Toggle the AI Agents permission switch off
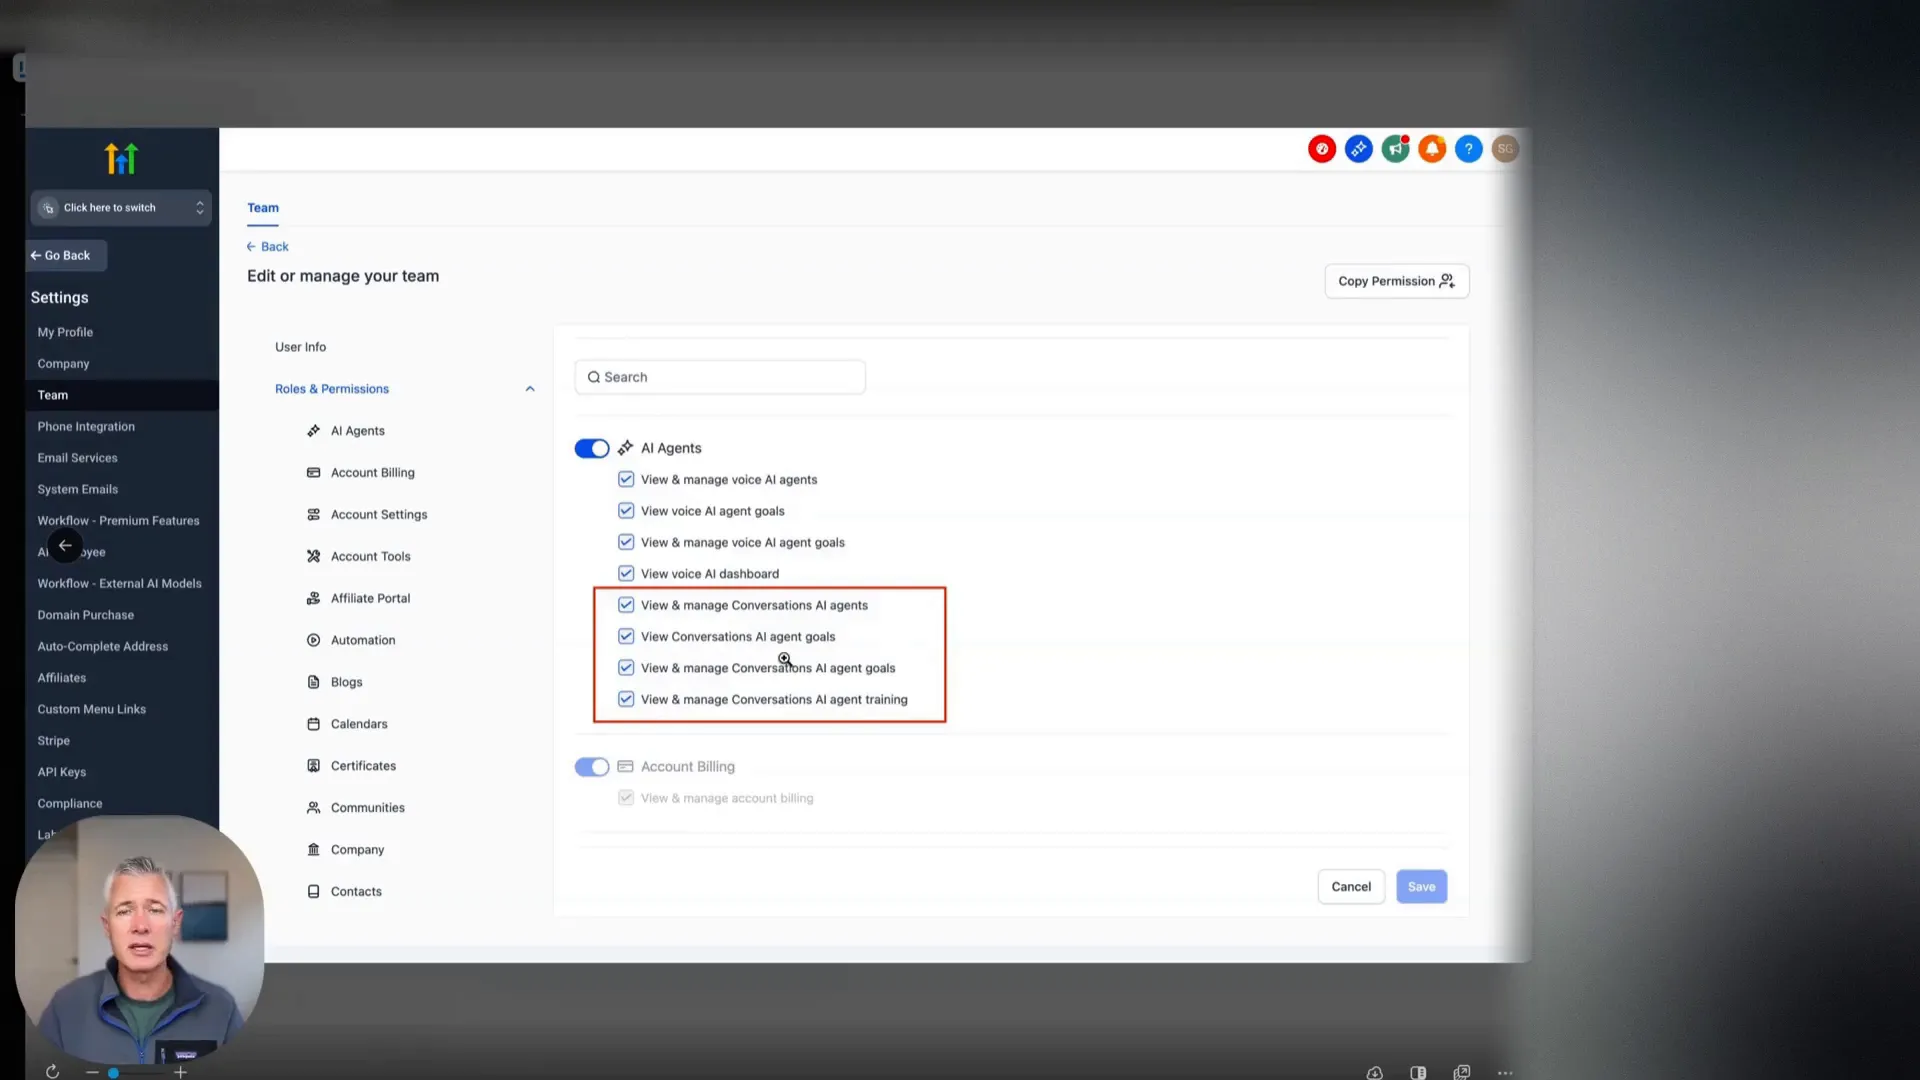 [x=591, y=448]
